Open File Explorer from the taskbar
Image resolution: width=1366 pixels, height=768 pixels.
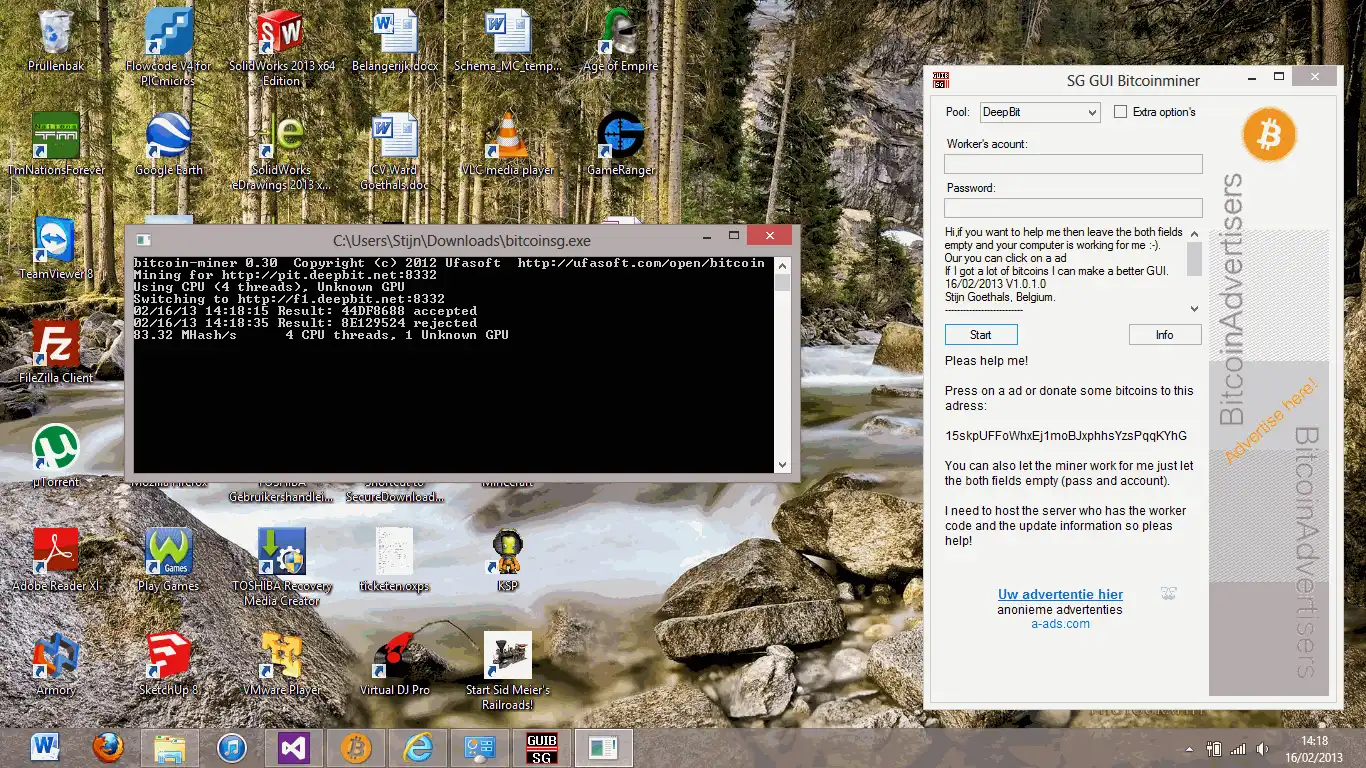[x=170, y=747]
